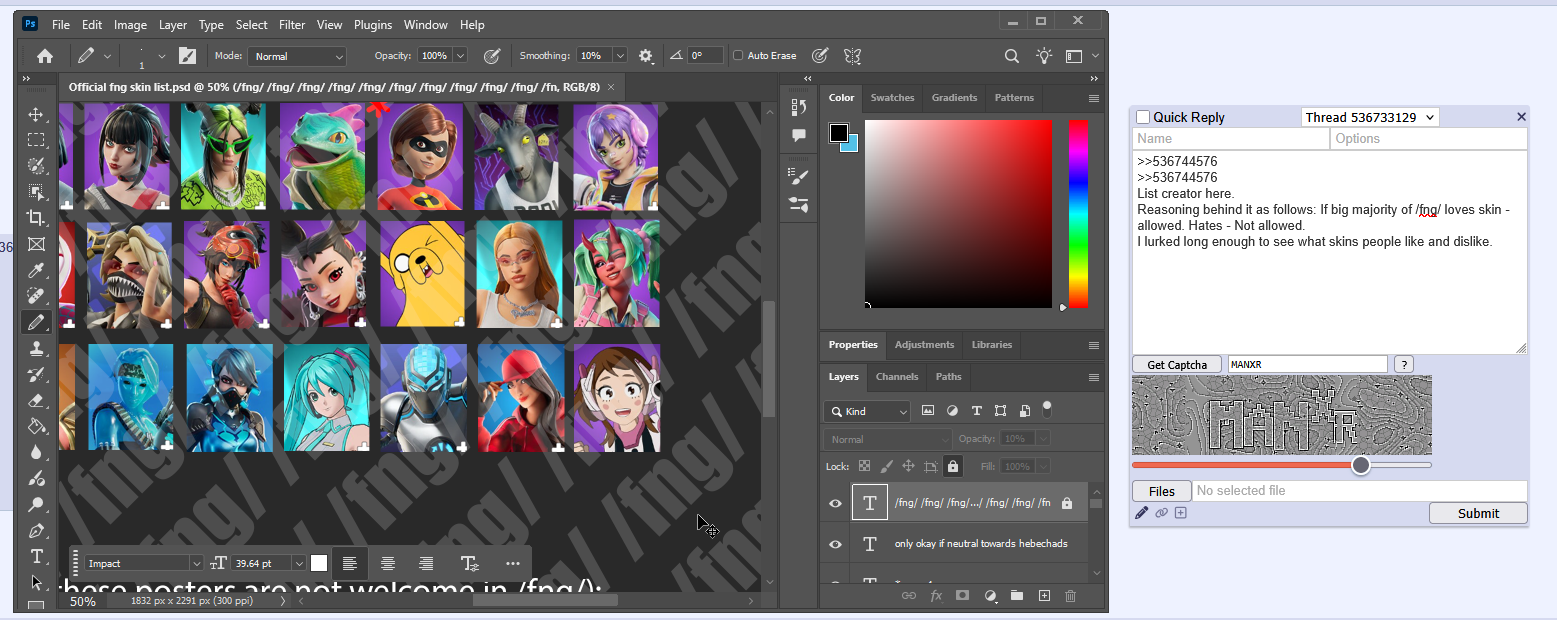Submit the quick reply post
Screen dimensions: 1557x620
[1477, 513]
